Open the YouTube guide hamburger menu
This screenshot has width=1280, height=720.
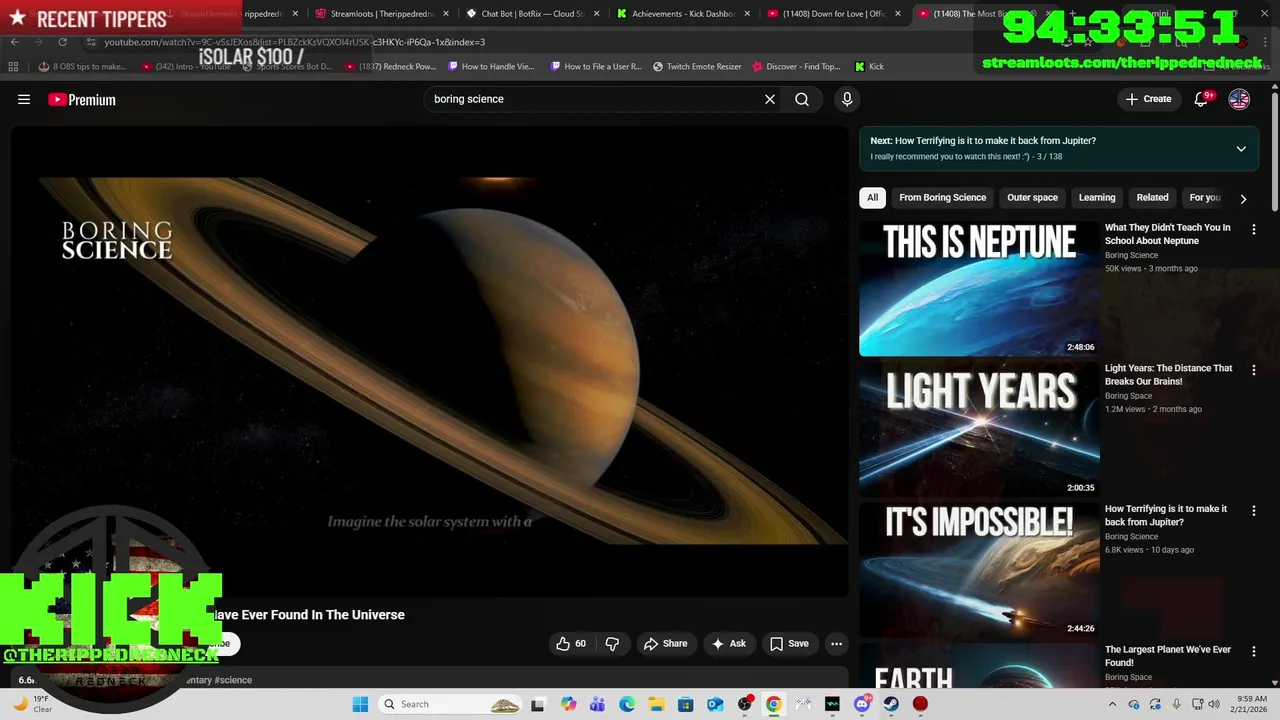coord(24,99)
